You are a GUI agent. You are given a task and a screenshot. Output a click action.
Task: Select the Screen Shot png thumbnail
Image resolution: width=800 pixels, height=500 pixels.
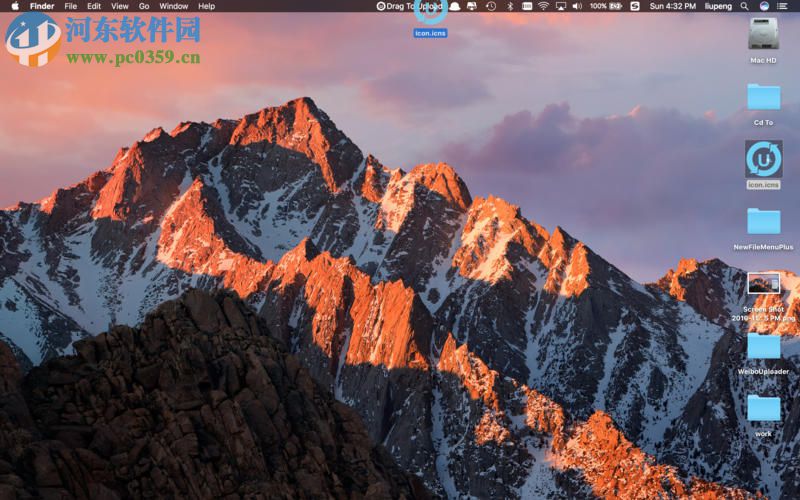point(763,283)
